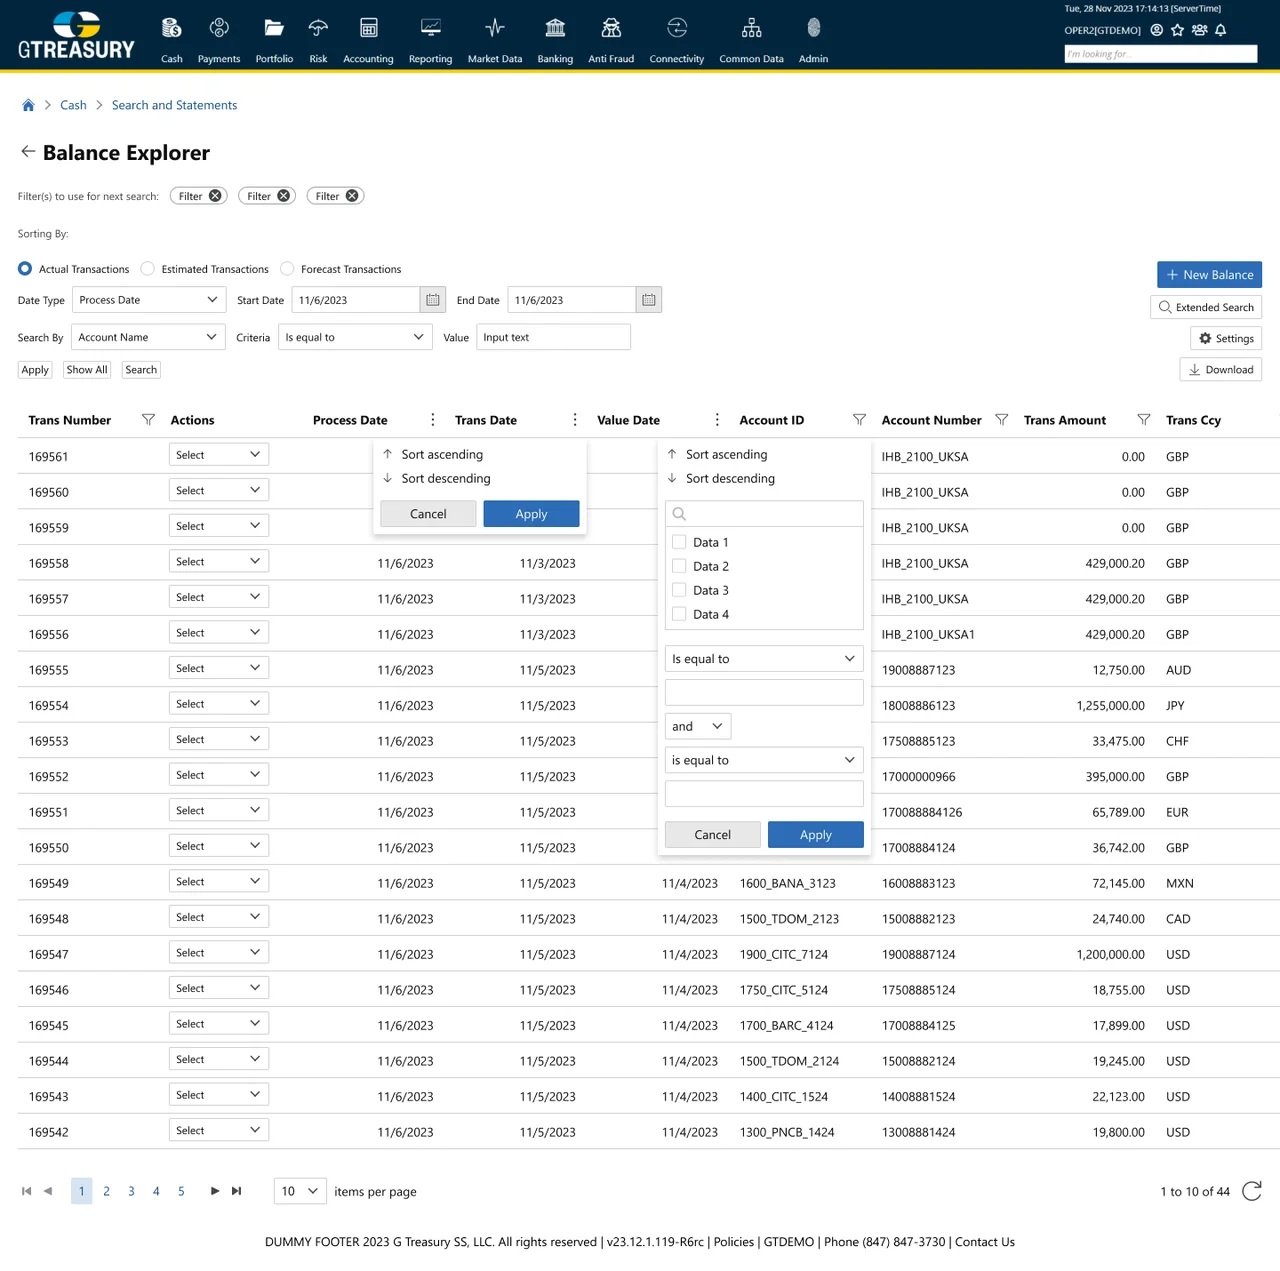The width and height of the screenshot is (1280, 1271).
Task: Open the Admin fingerprint icon
Action: pyautogui.click(x=814, y=28)
